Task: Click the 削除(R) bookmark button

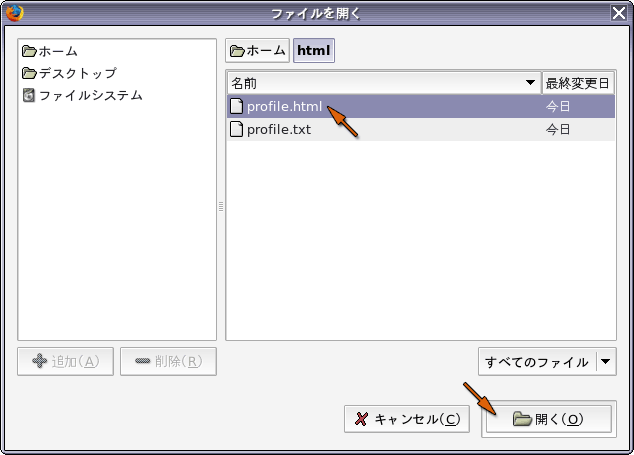Action: [168, 361]
